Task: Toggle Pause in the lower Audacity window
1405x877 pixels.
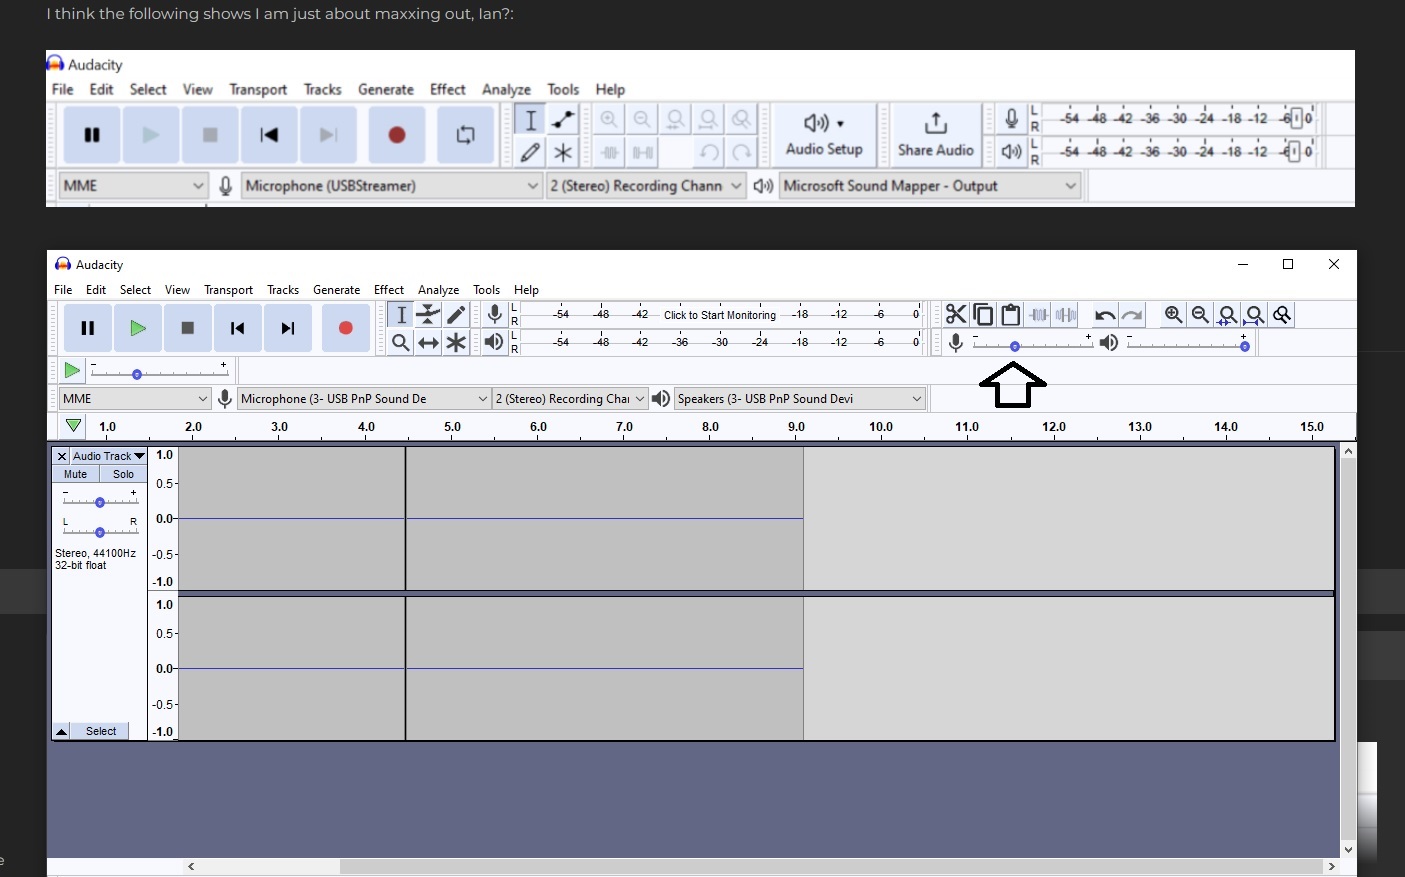Action: click(88, 328)
